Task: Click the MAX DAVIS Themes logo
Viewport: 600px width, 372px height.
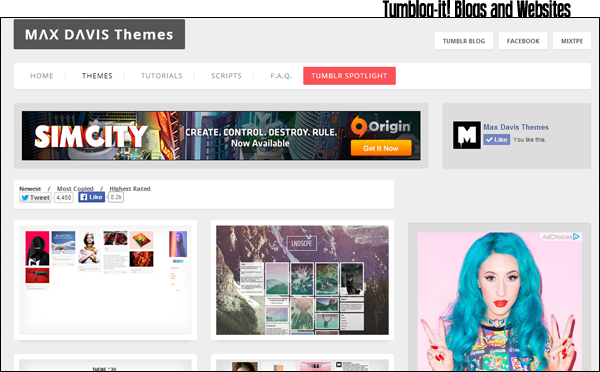Action: [99, 34]
